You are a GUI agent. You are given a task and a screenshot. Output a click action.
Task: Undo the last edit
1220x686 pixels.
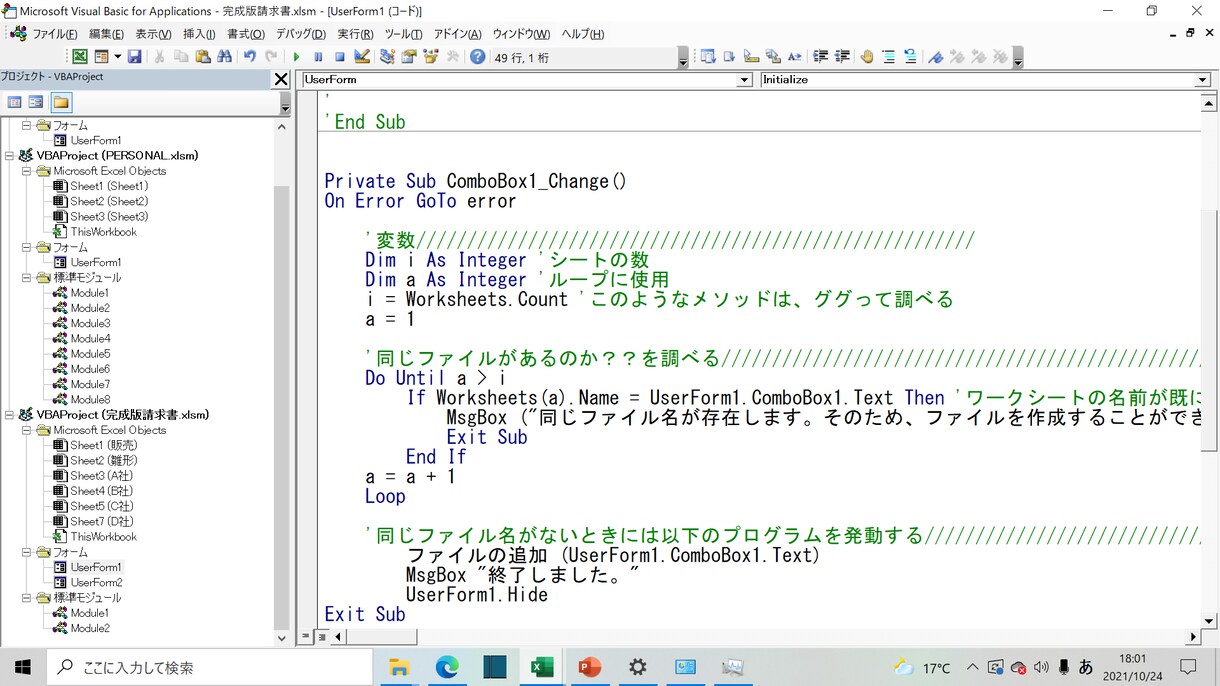pyautogui.click(x=249, y=57)
